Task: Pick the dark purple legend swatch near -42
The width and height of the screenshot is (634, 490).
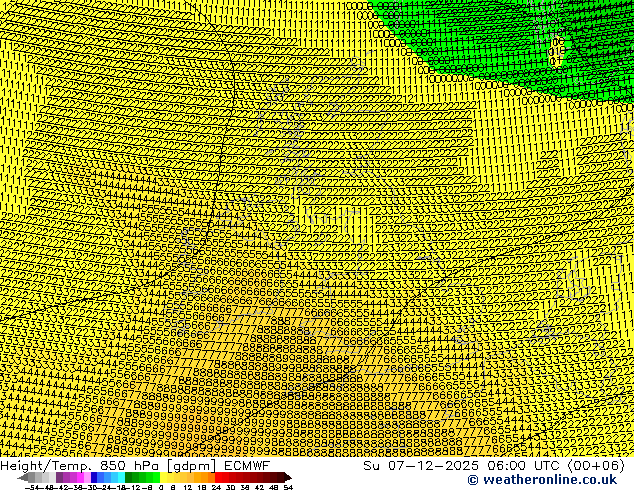Action: [59, 478]
